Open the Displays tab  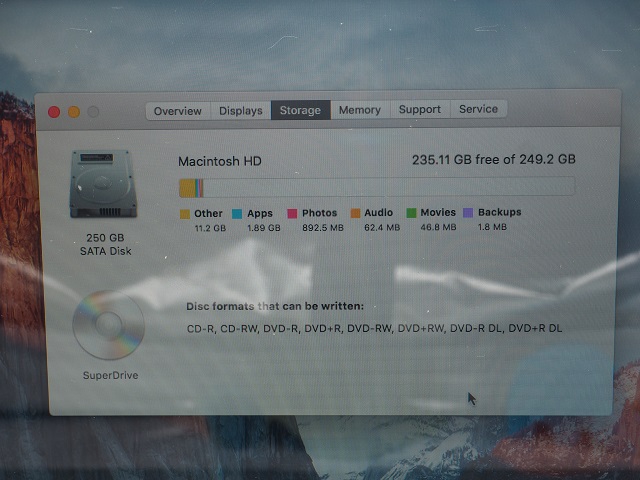(x=240, y=111)
